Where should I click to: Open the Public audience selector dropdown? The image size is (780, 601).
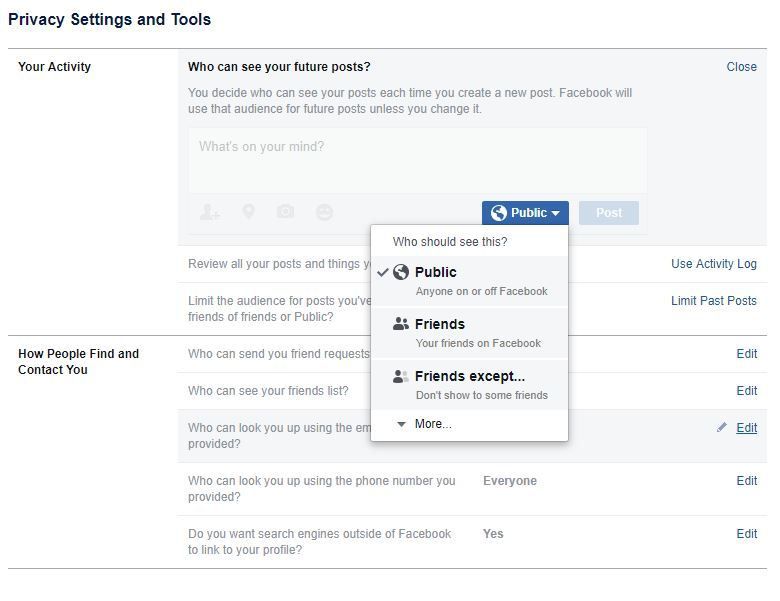(525, 213)
